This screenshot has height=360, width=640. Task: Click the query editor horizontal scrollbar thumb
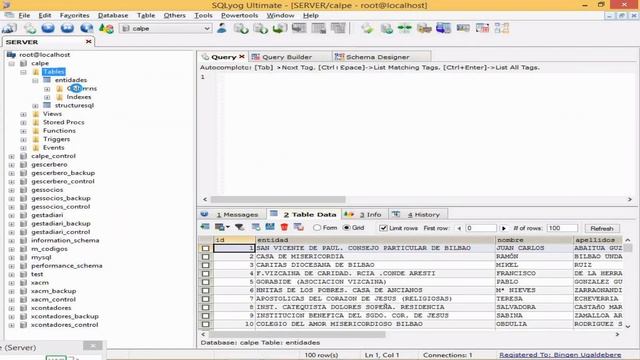click(x=278, y=200)
